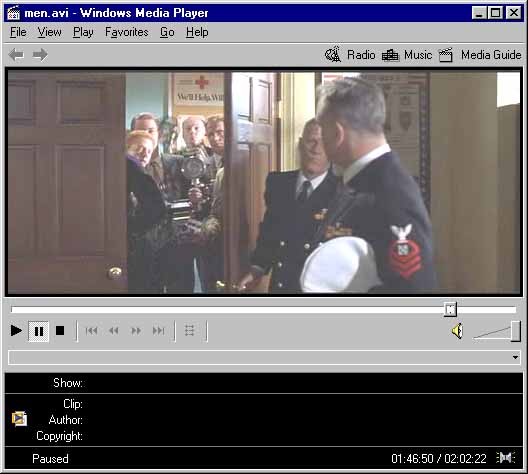Open the Help menu

[197, 32]
